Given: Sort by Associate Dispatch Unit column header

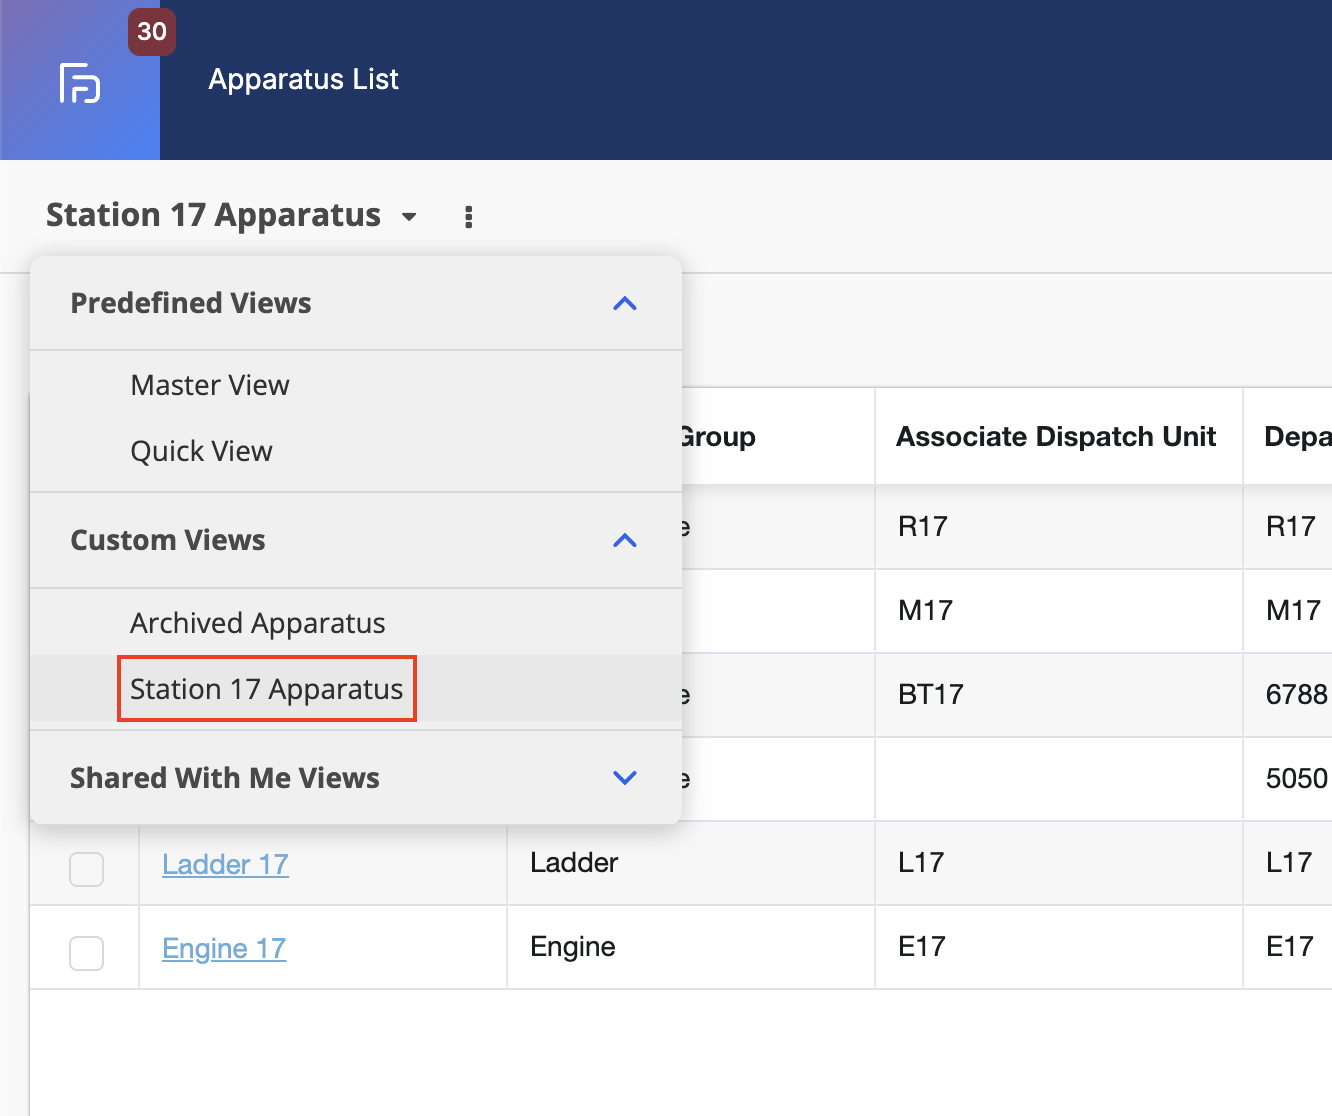Looking at the screenshot, I should coord(1056,437).
